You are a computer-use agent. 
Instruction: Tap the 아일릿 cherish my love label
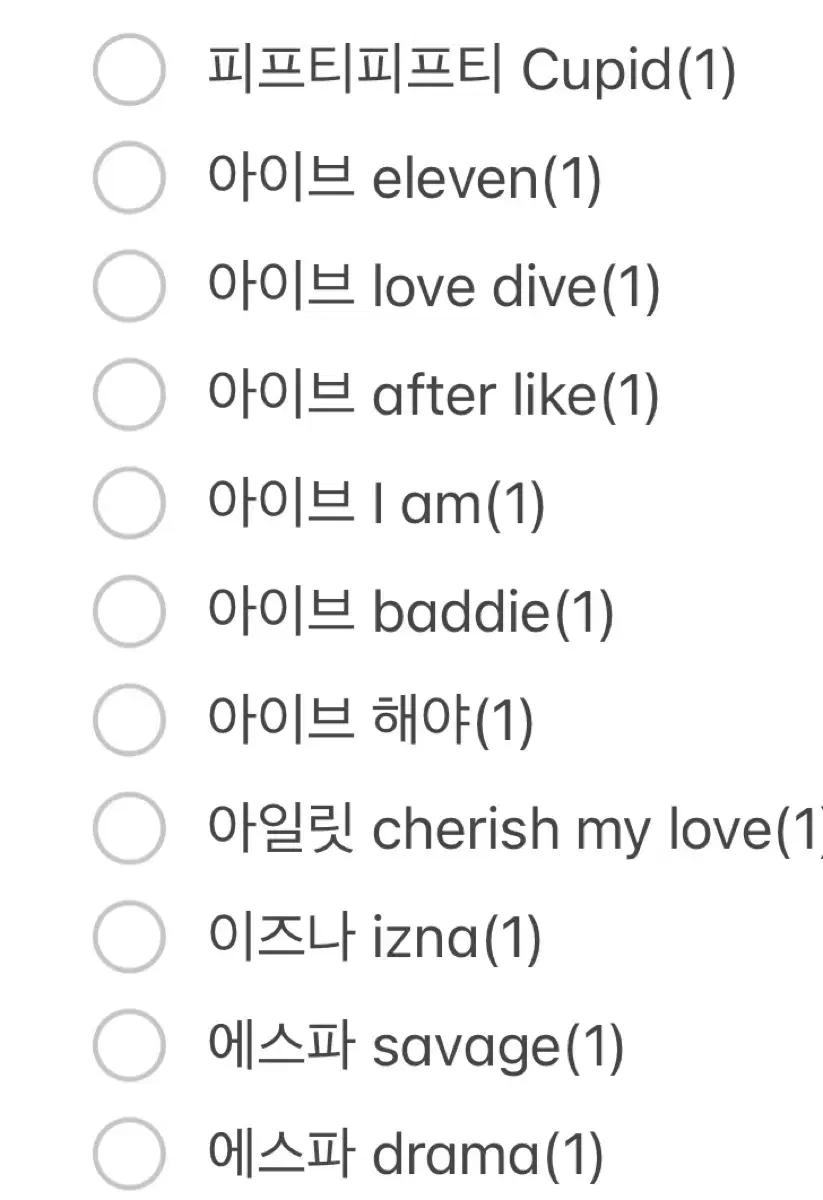point(515,830)
